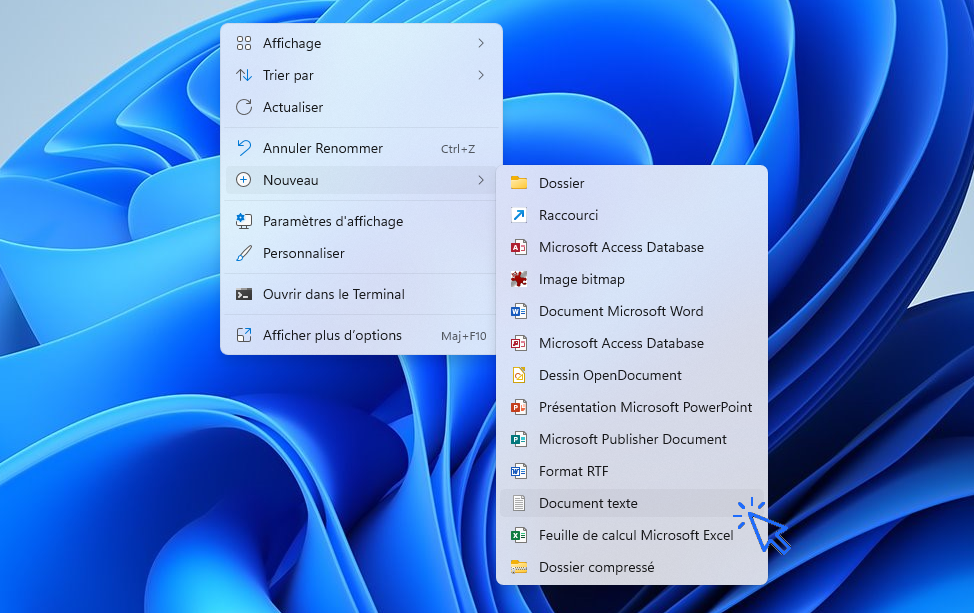Open the Trier par menu entry

click(361, 75)
